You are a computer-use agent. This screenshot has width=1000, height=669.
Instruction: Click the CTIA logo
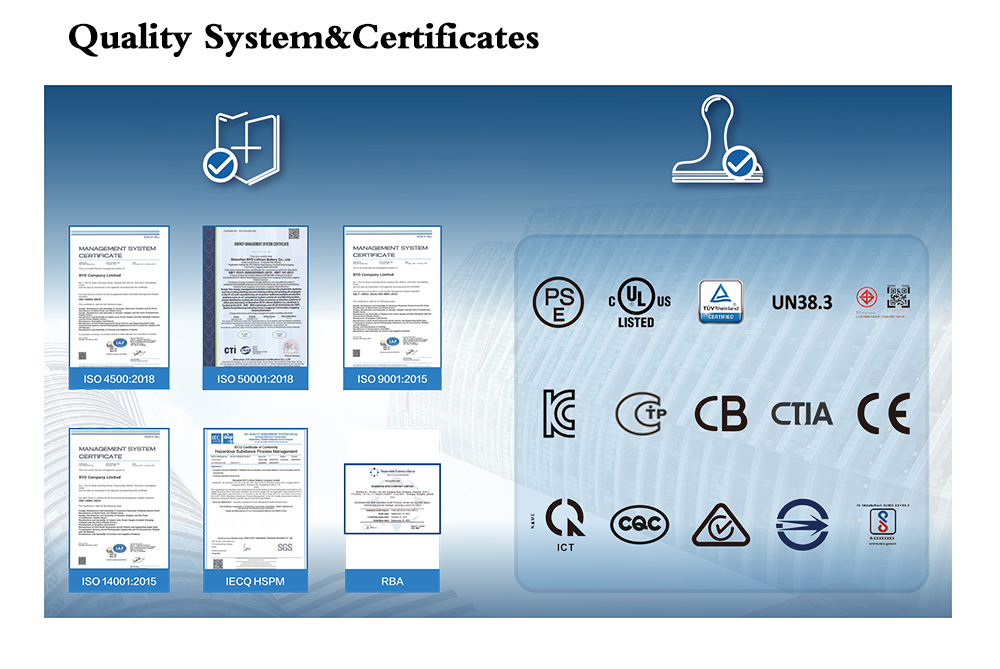point(802,414)
